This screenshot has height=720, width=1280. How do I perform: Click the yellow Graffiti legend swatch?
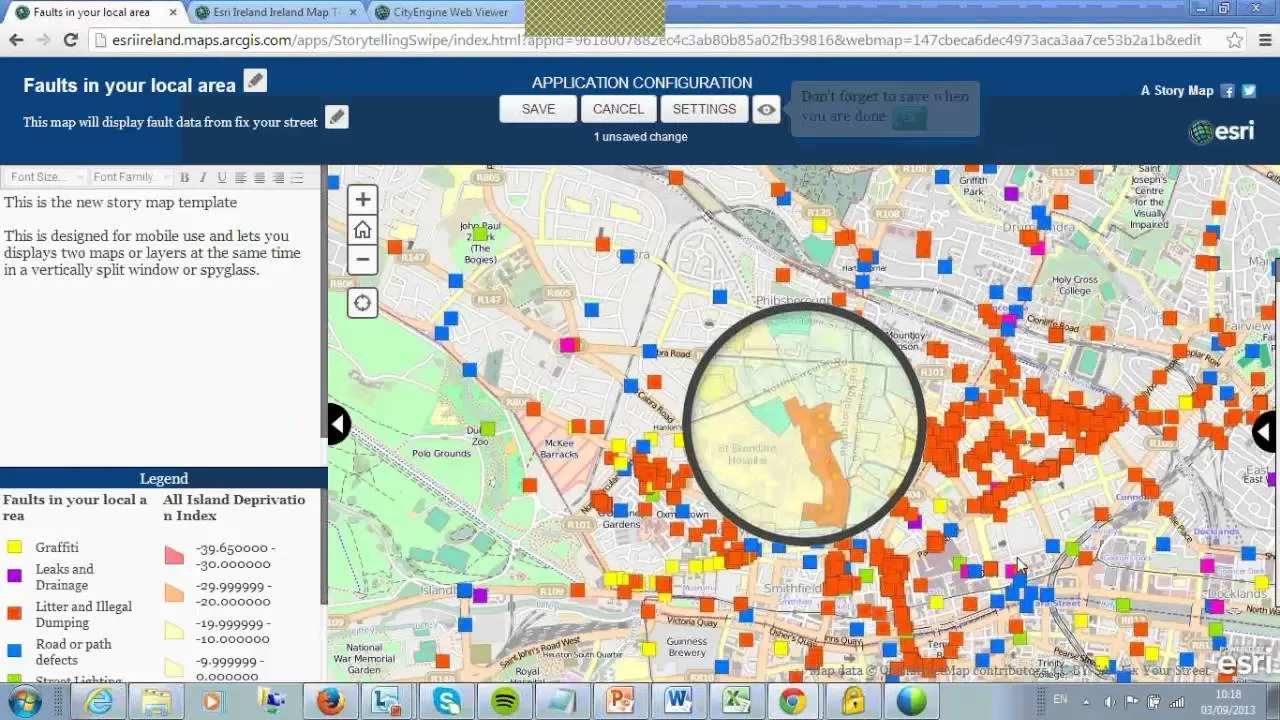pos(14,547)
